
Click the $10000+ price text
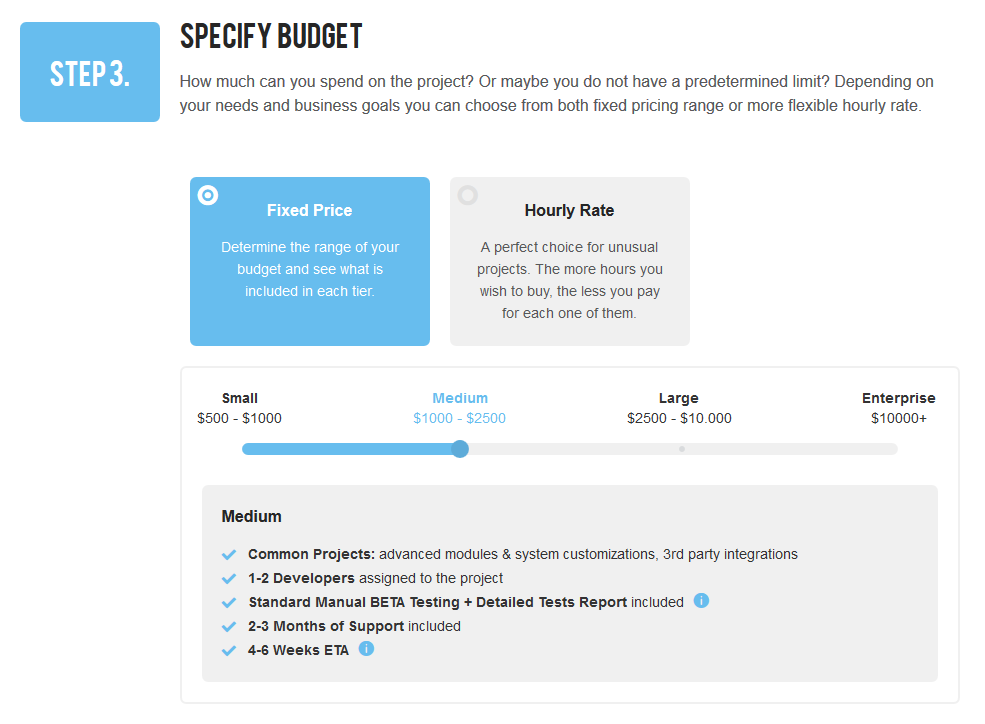tap(898, 418)
